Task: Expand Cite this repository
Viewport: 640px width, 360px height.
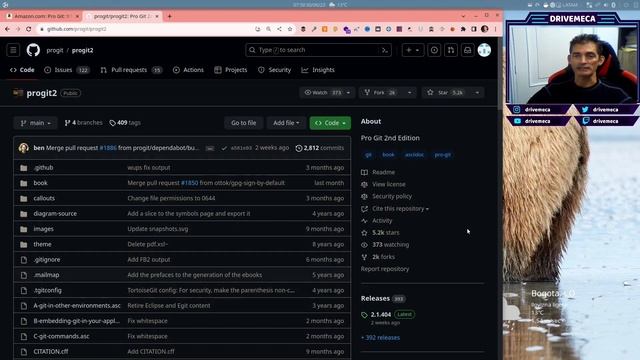Action: pos(400,209)
